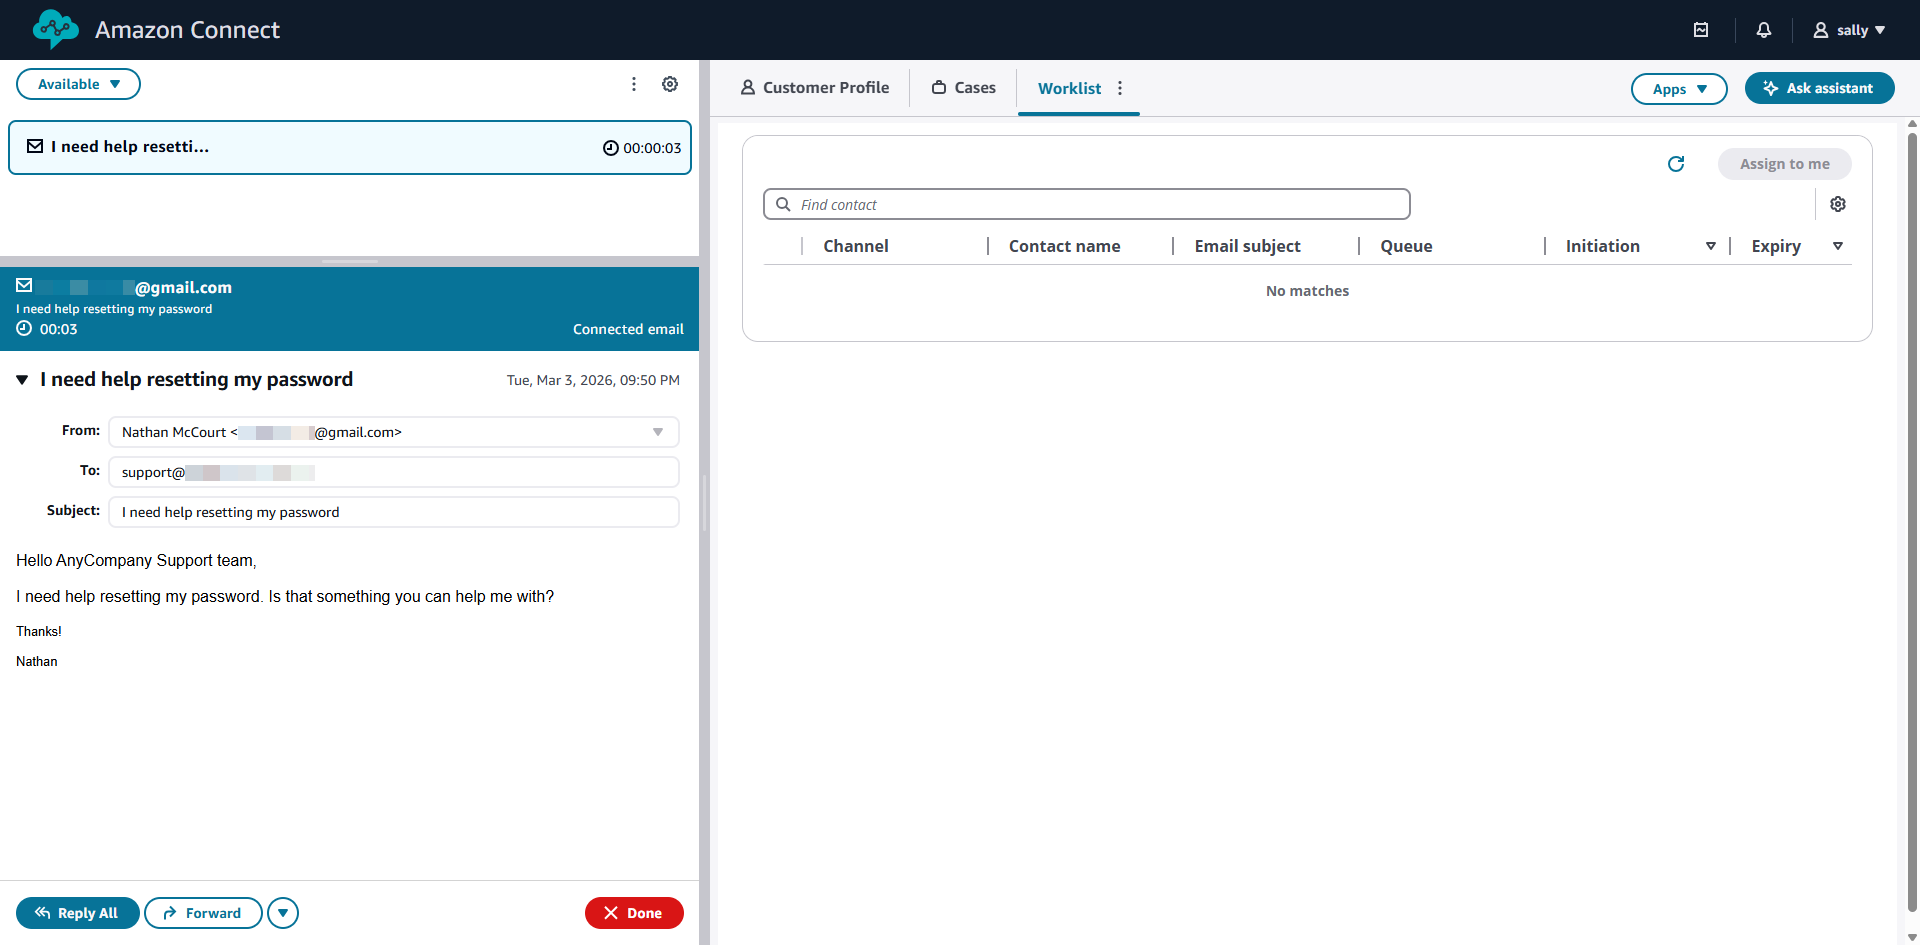Open the calendar icon in top bar

1701,30
